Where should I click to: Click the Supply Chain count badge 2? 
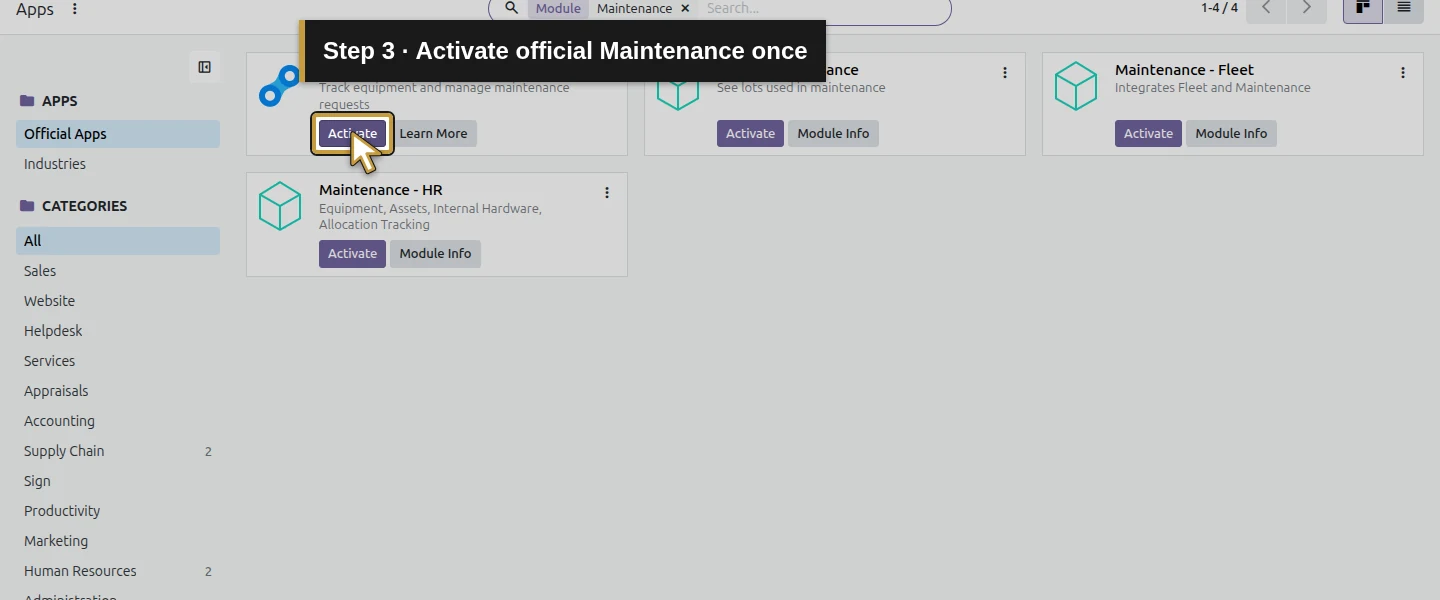[208, 452]
